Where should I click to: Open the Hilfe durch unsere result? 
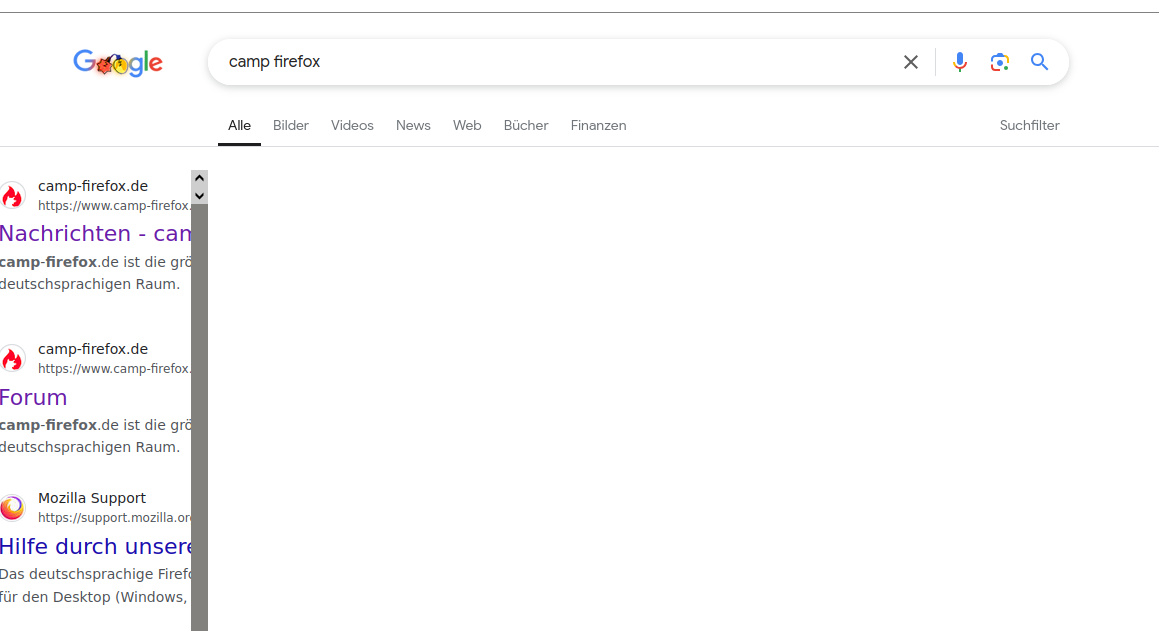click(x=95, y=547)
